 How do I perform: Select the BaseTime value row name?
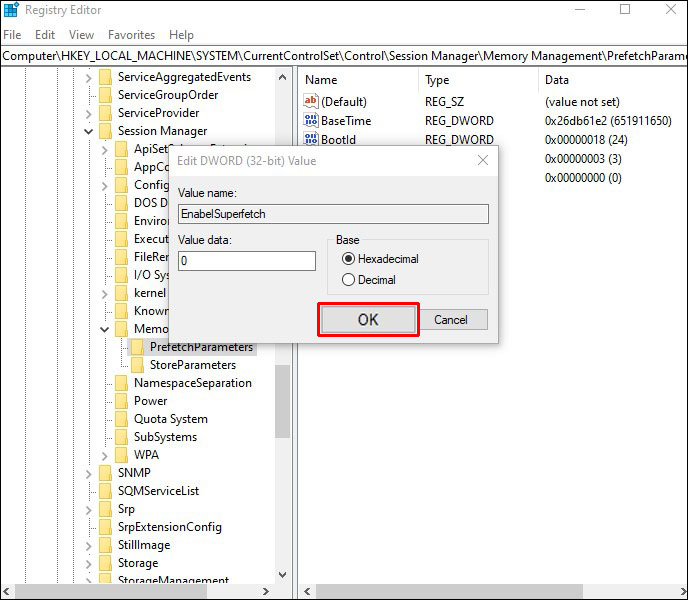(x=346, y=121)
